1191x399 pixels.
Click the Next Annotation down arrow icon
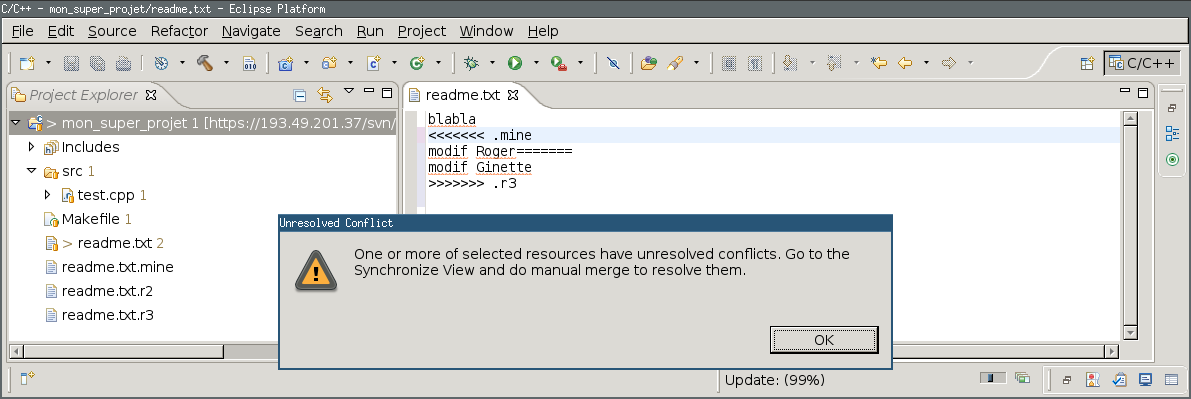(790, 63)
